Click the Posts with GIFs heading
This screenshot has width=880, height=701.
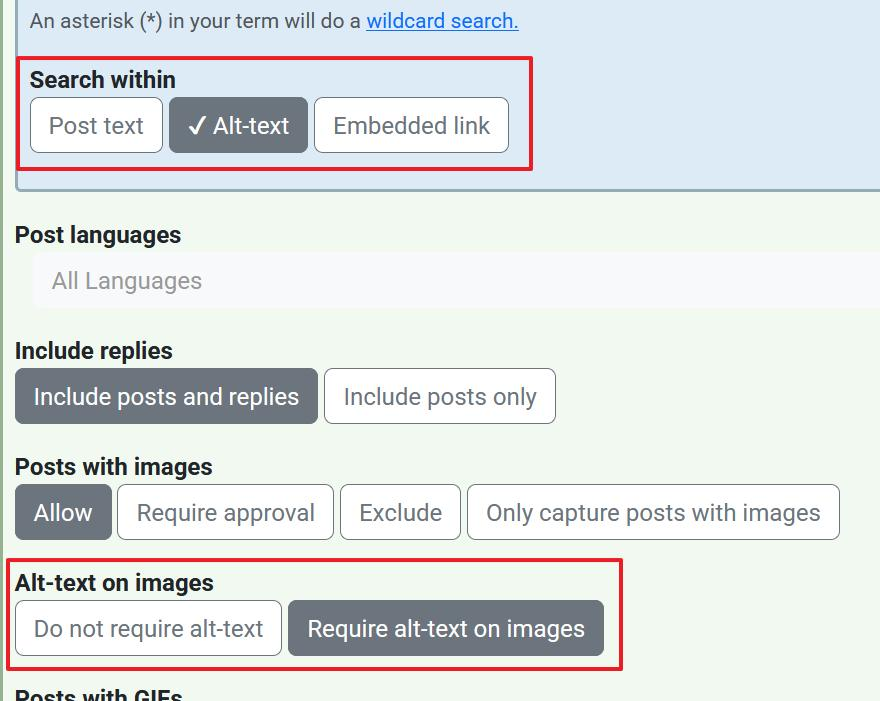click(98, 694)
